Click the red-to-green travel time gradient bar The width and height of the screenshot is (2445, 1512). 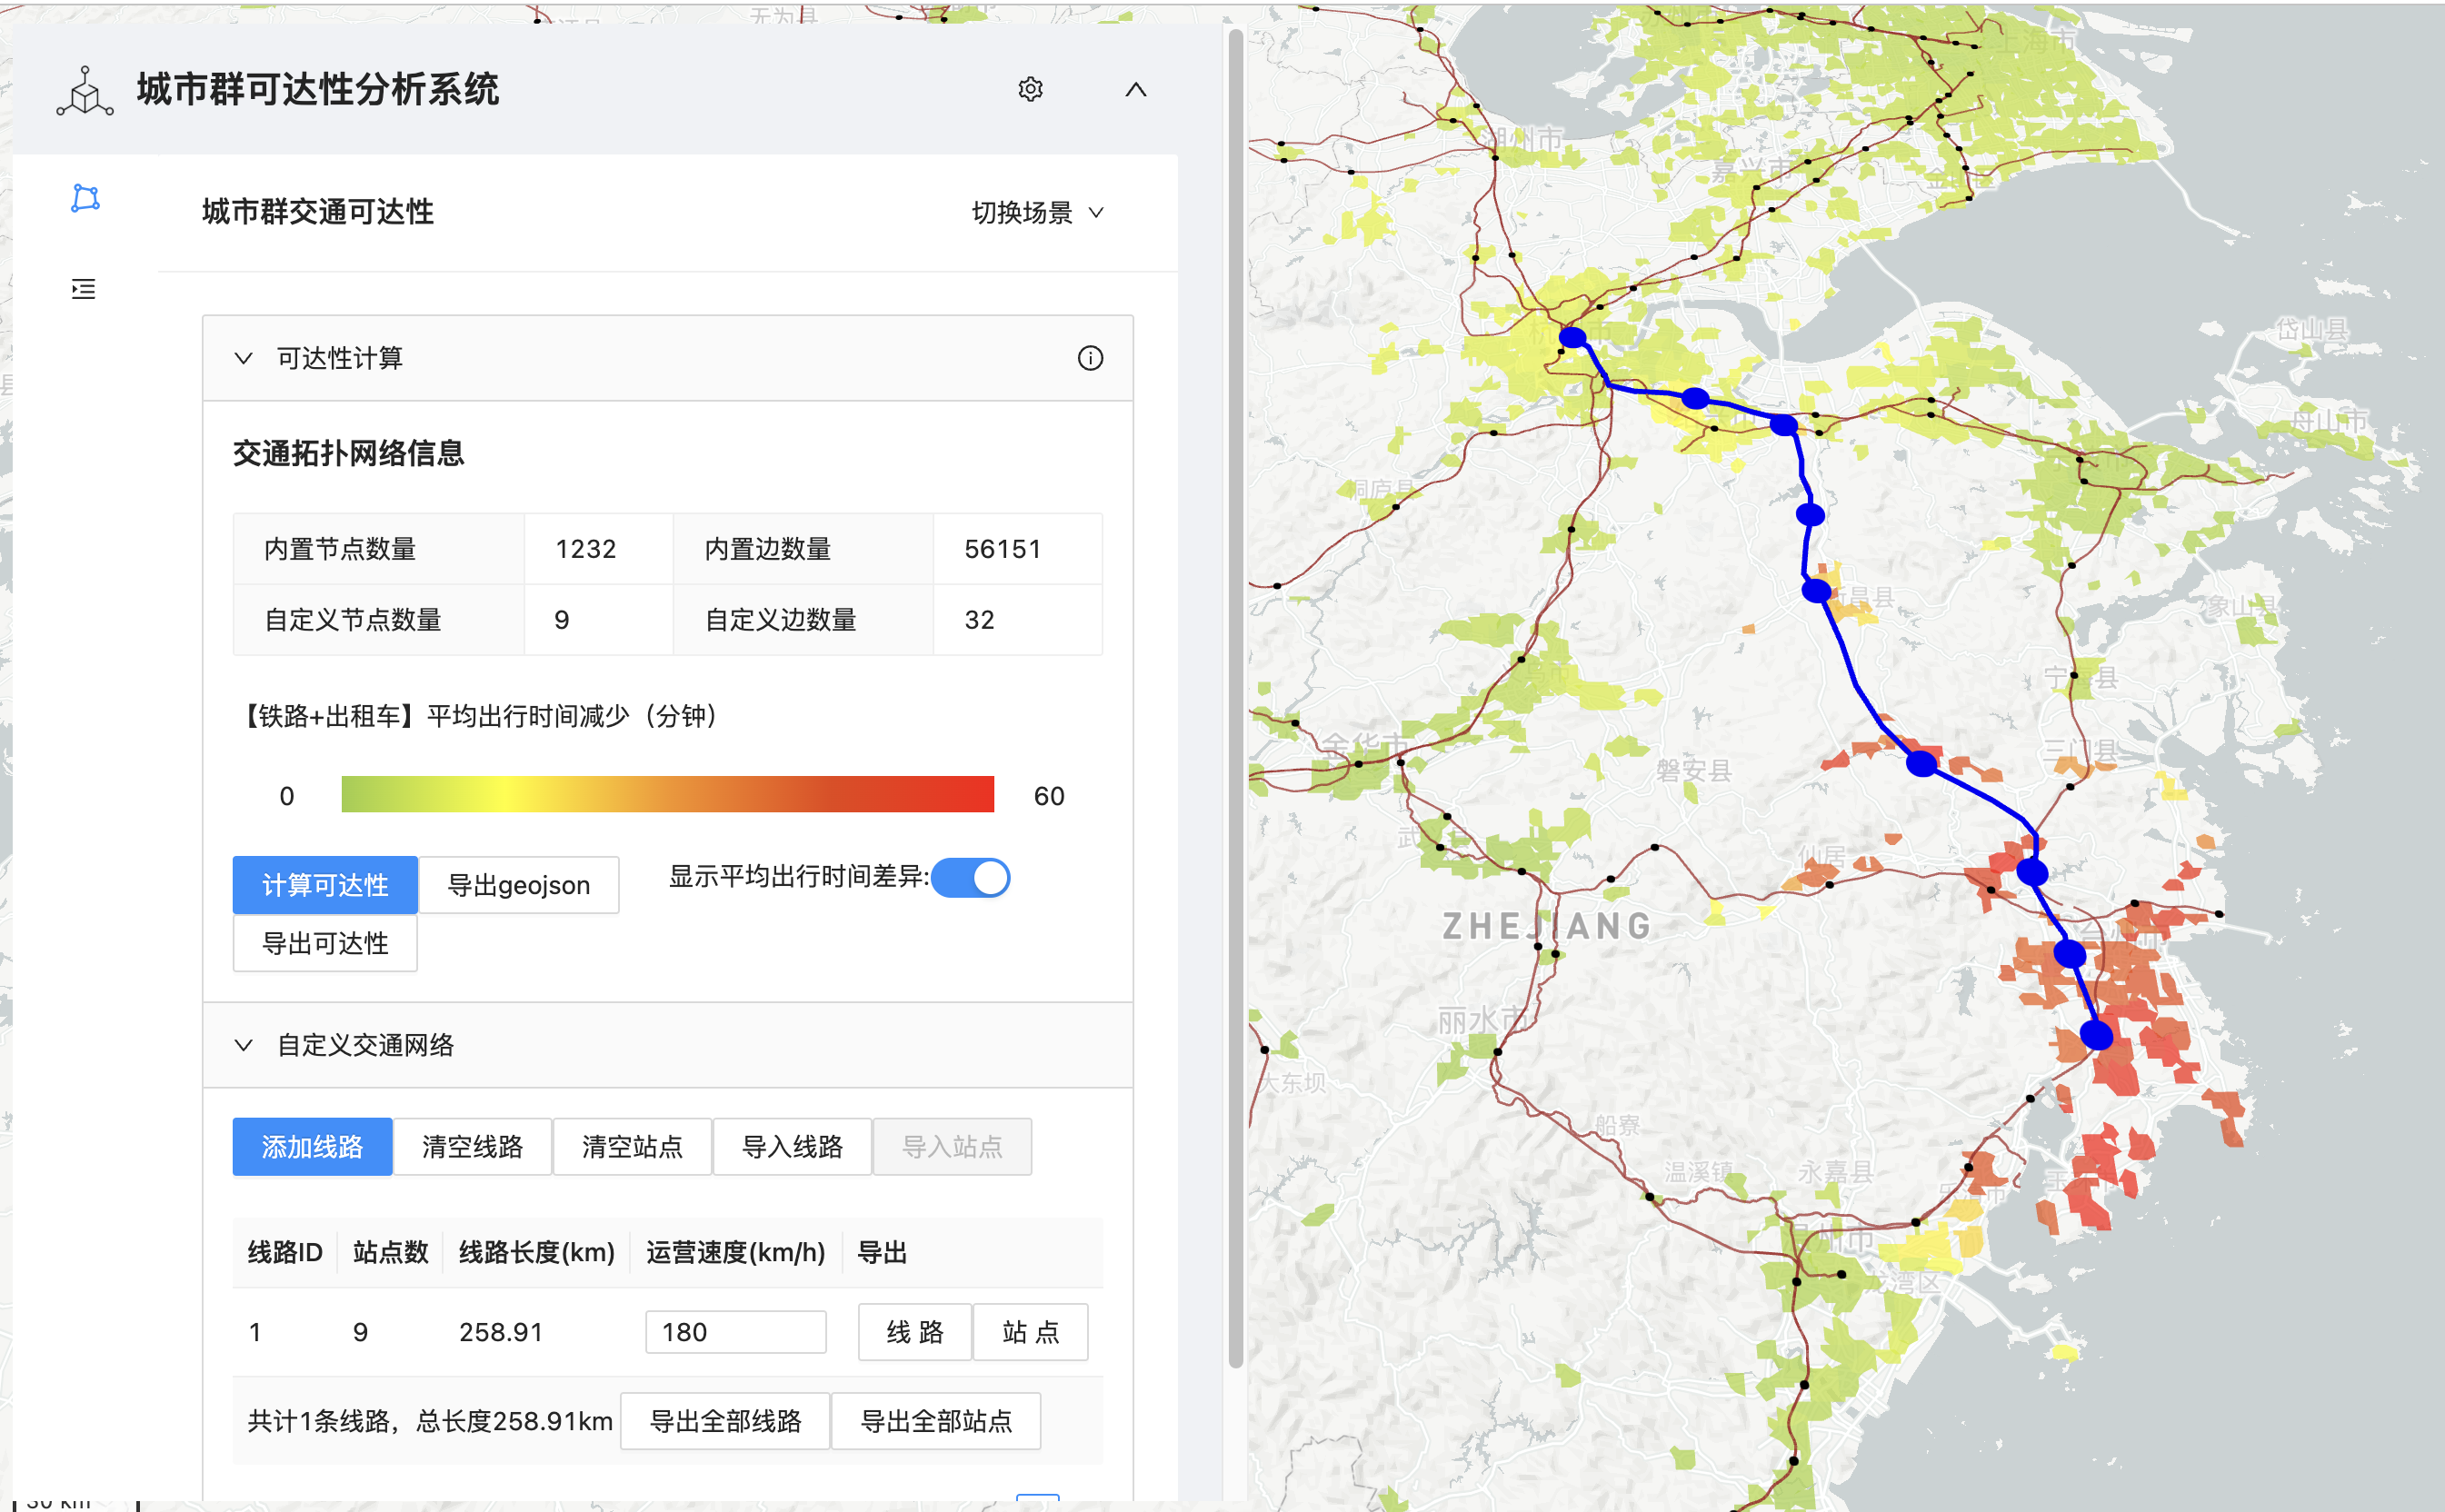667,795
